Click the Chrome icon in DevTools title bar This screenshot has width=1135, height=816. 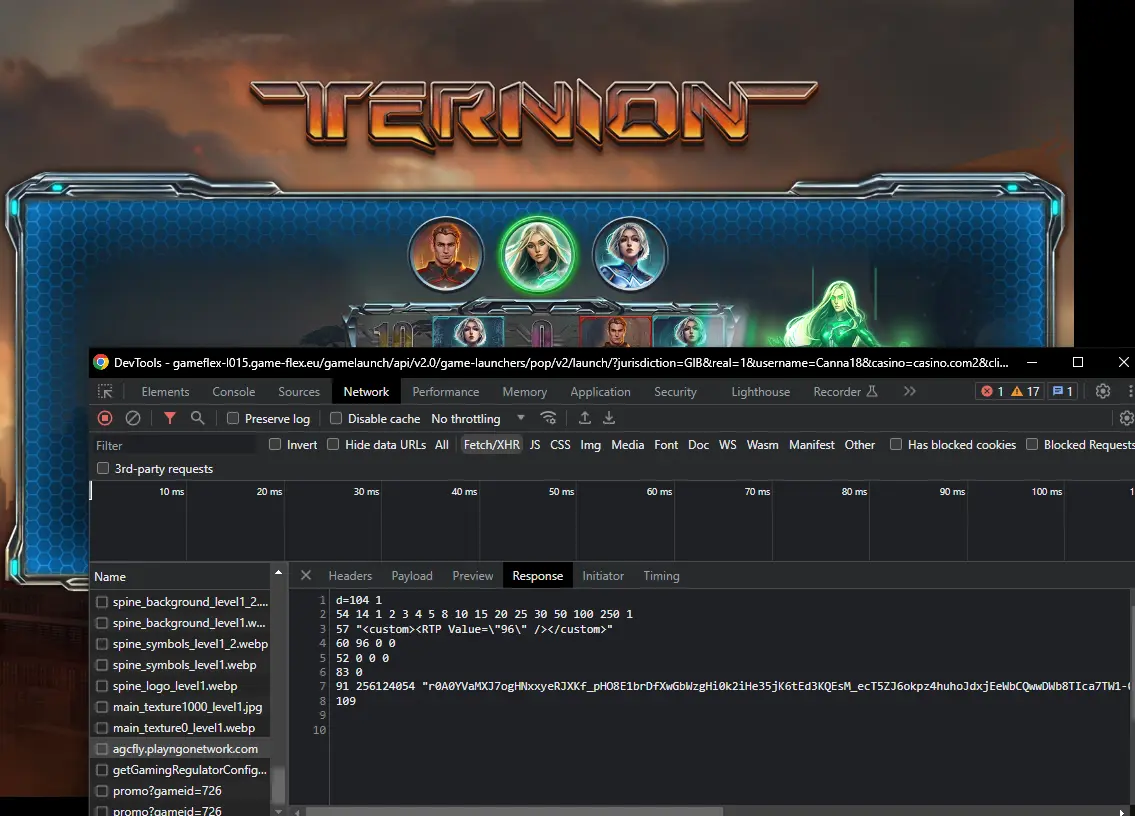coord(101,362)
